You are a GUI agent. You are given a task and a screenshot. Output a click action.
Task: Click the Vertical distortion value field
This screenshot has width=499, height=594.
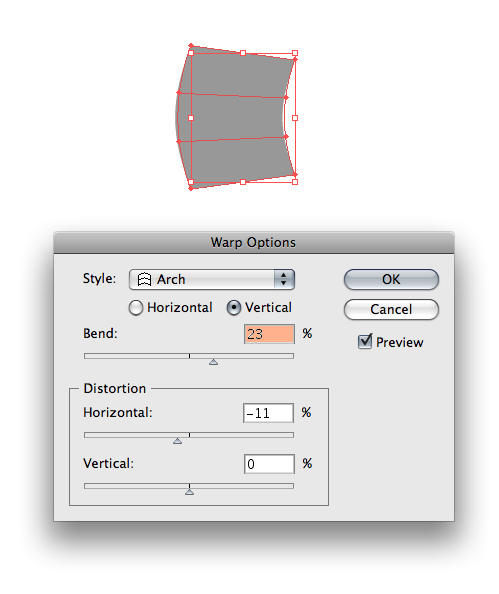point(269,464)
